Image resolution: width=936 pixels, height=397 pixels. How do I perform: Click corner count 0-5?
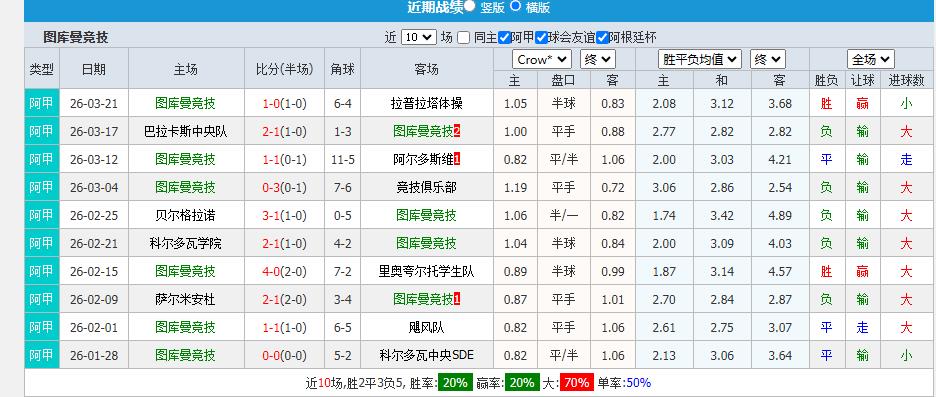point(343,216)
